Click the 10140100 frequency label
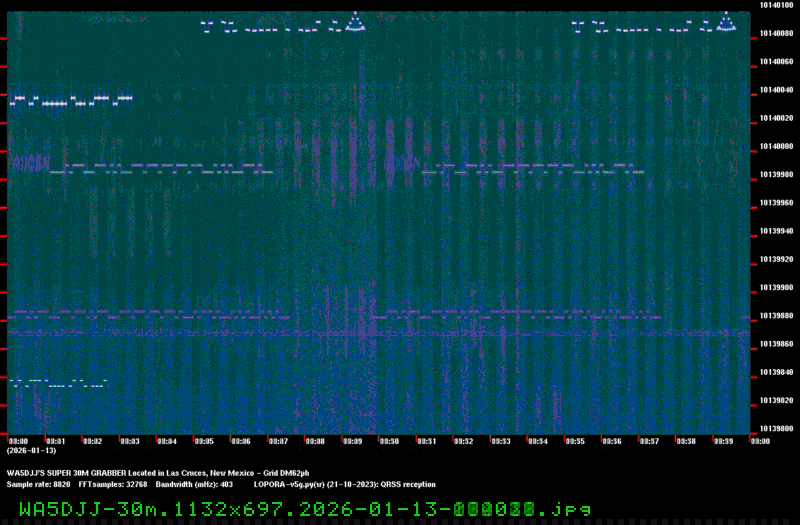The height and width of the screenshot is (525, 800). [x=777, y=5]
